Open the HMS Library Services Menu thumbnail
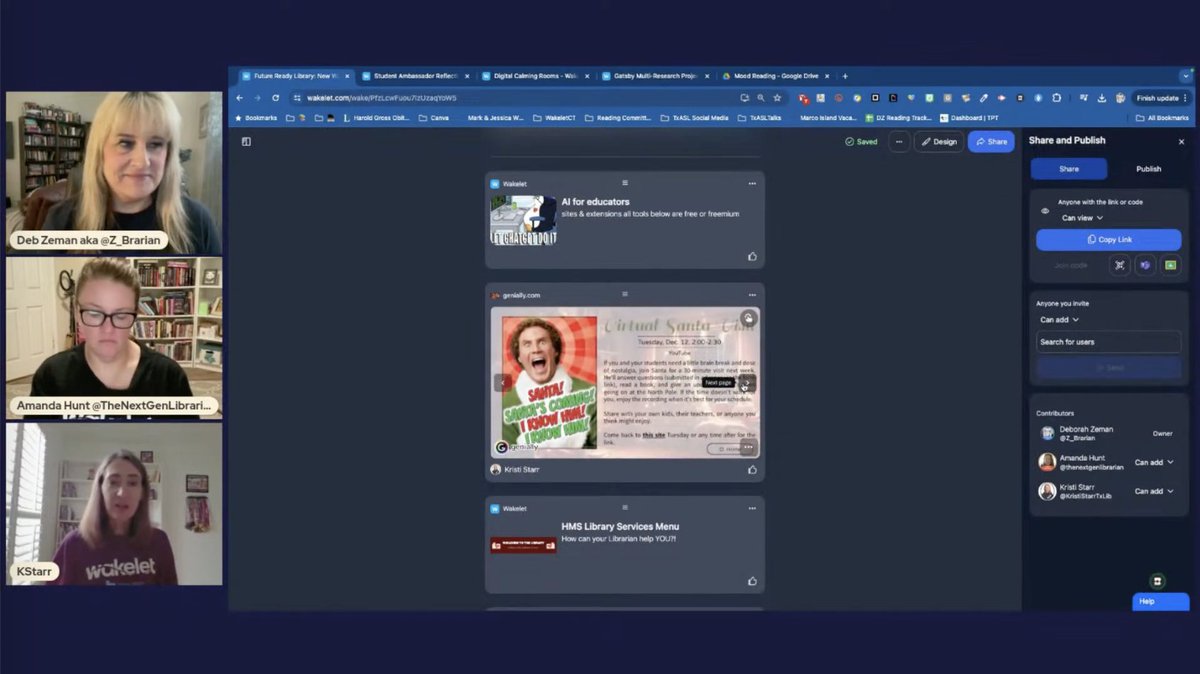The image size is (1200, 674). point(523,545)
